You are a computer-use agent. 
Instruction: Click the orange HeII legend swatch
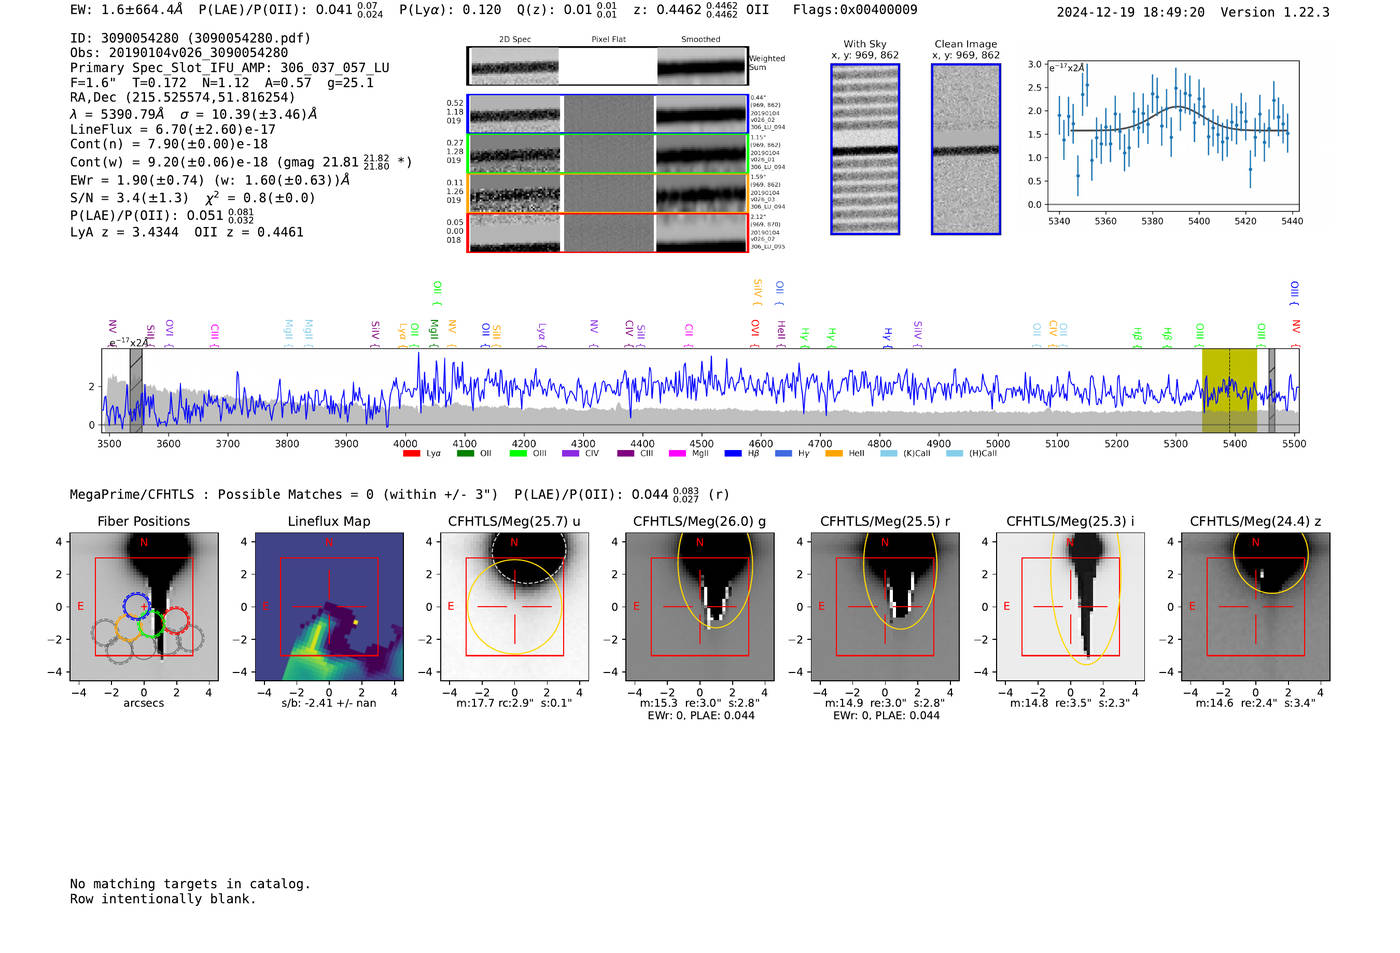pos(834,454)
